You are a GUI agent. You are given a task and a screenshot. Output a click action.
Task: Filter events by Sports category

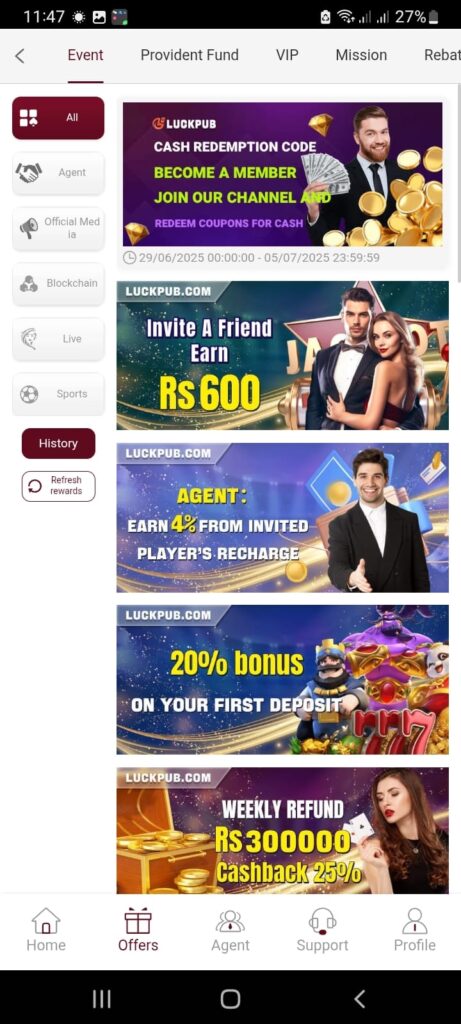pyautogui.click(x=58, y=394)
